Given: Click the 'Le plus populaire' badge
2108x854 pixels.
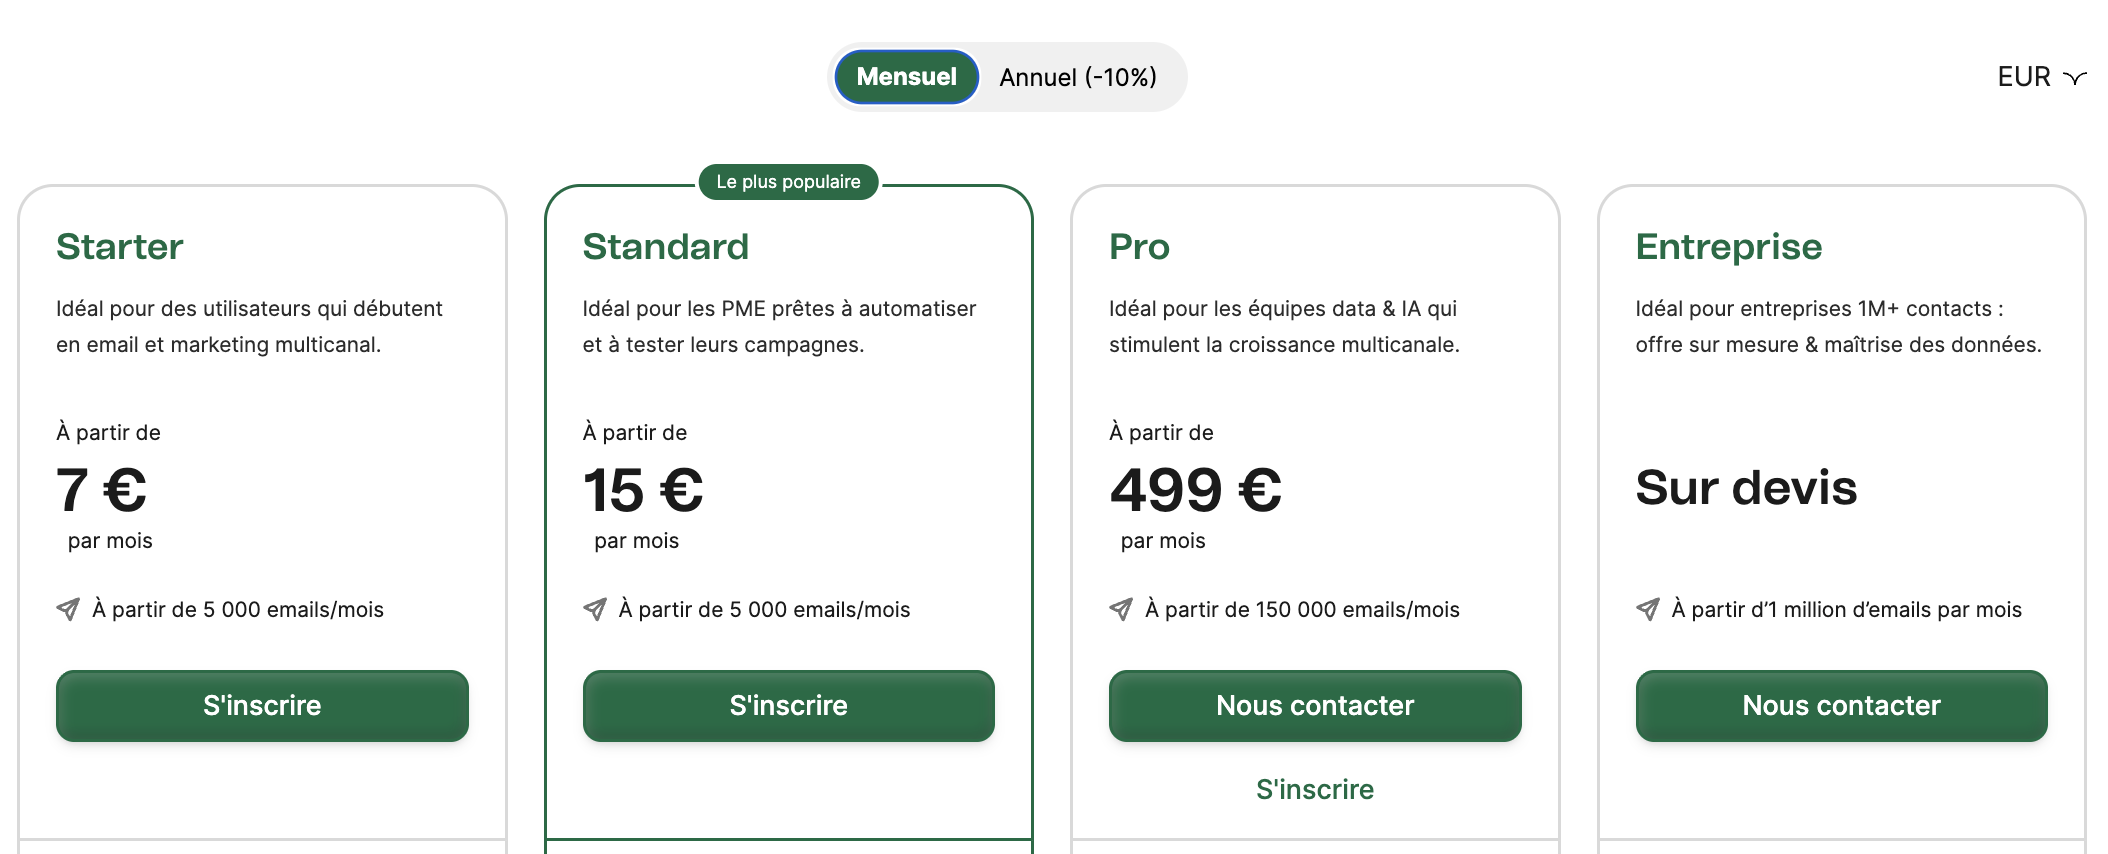Looking at the screenshot, I should pos(788,182).
